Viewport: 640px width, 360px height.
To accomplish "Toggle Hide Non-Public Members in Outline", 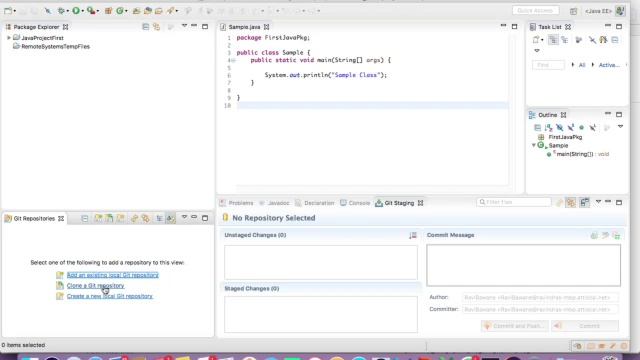I will (582, 128).
